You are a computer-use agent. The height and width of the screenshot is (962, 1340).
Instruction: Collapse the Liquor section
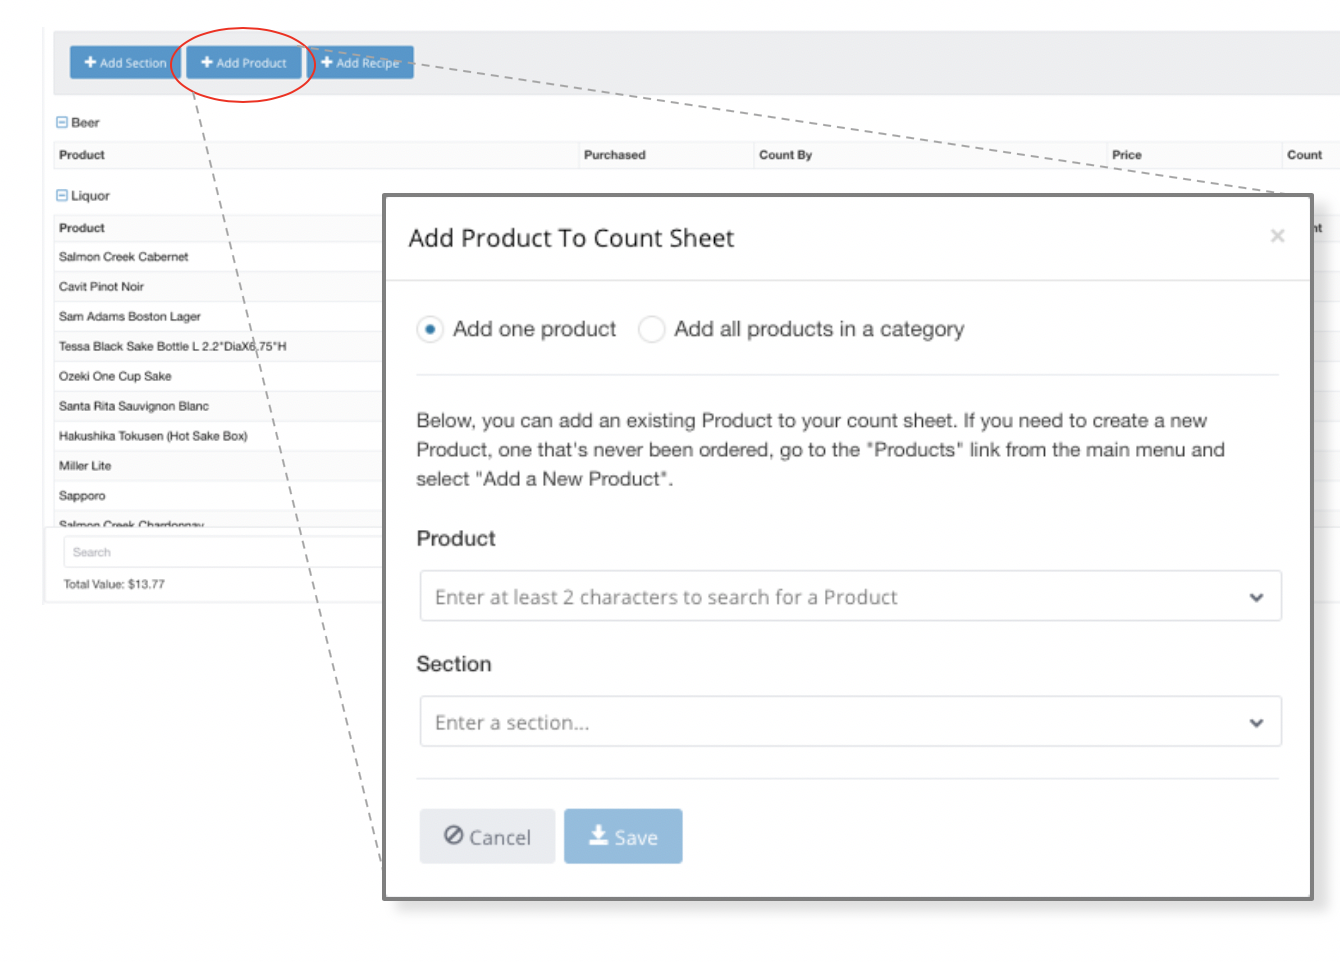62,196
